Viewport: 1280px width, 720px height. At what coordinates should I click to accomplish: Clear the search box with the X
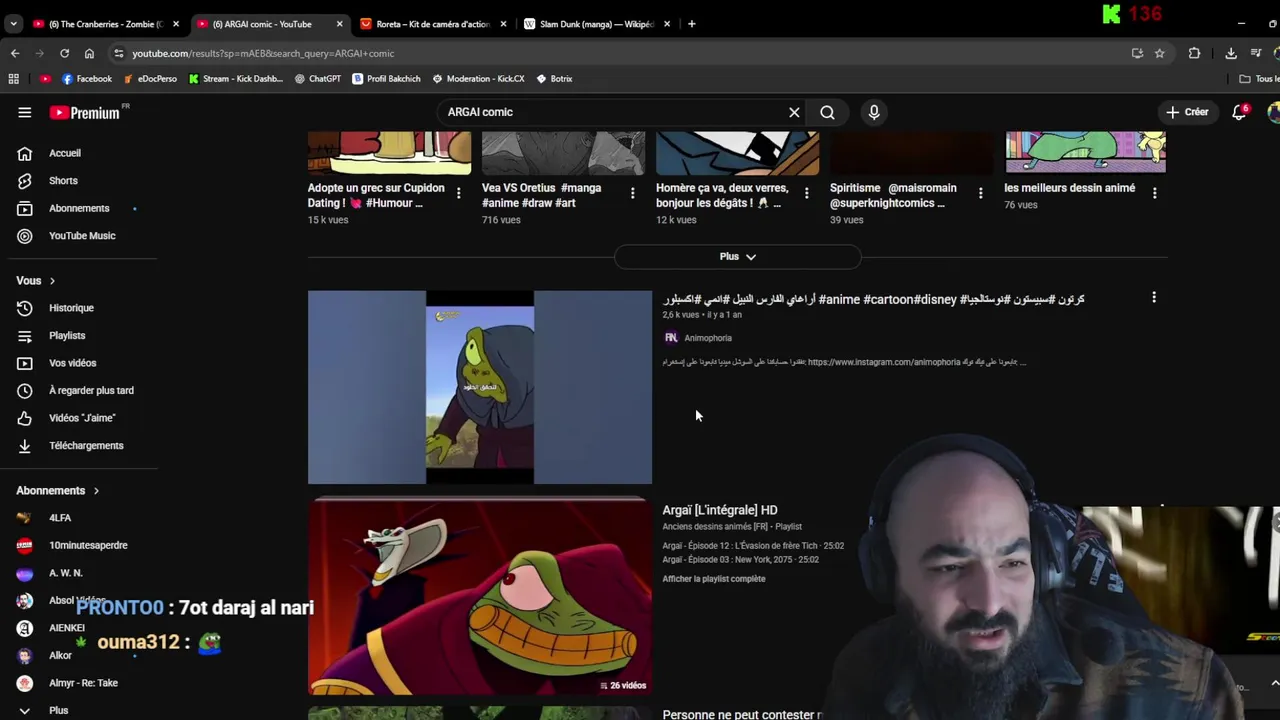click(x=794, y=112)
